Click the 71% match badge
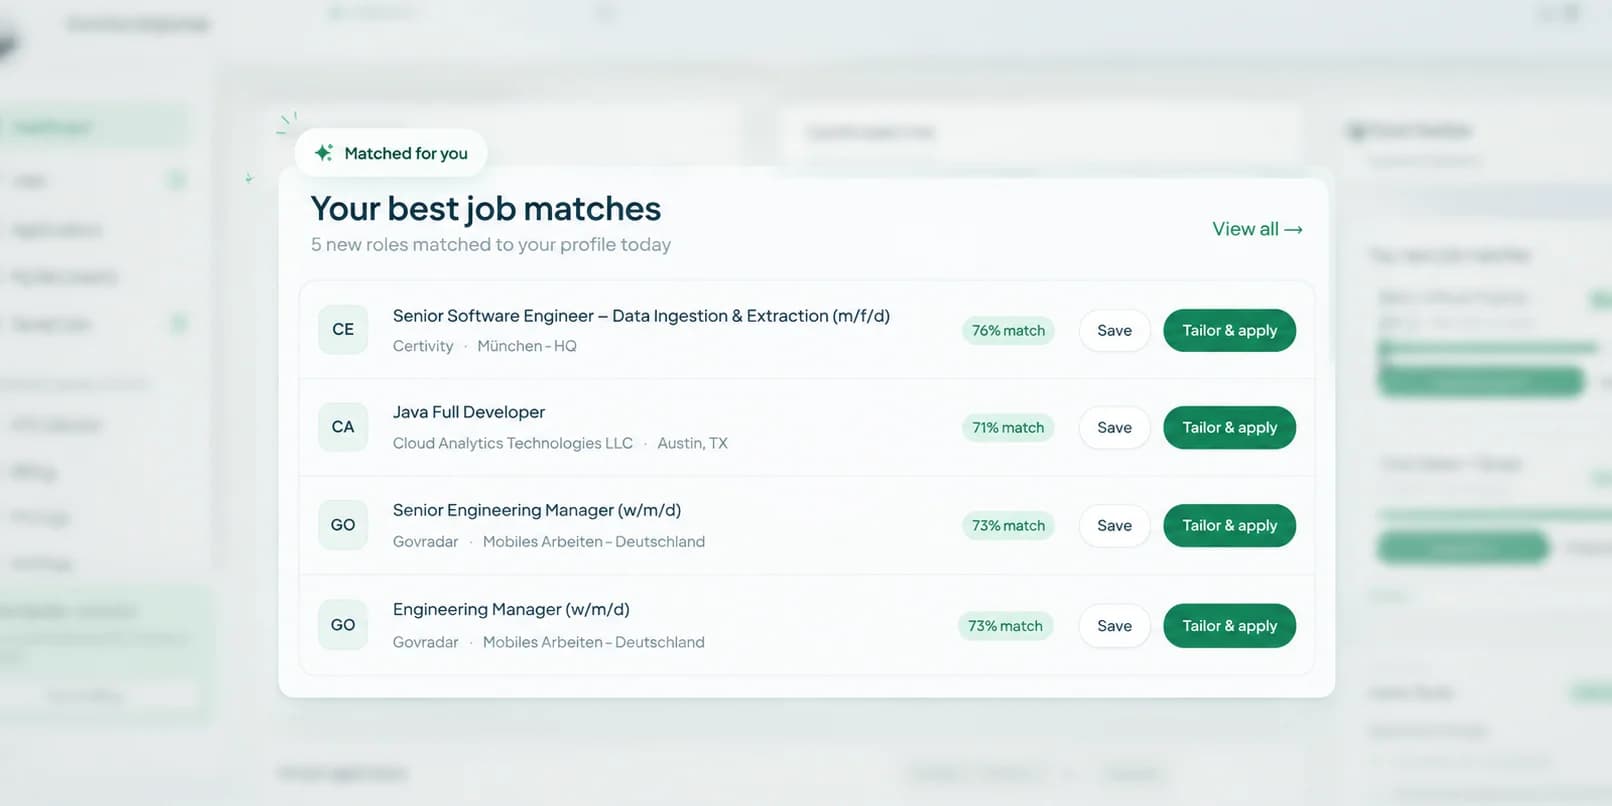 (1008, 428)
